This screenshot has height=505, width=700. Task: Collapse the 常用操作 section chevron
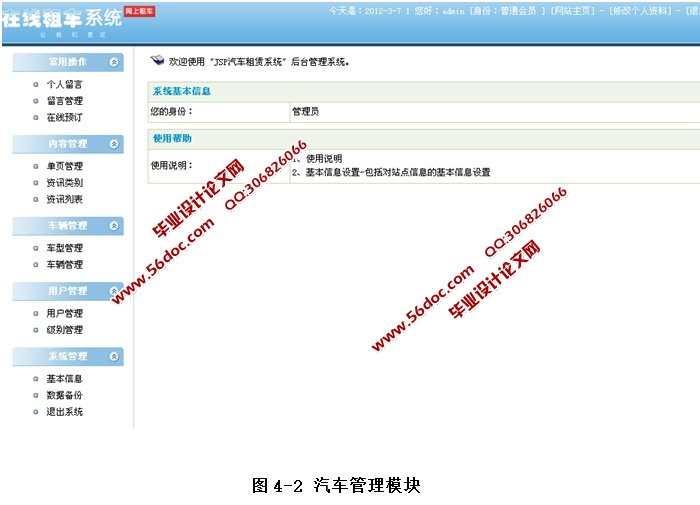click(x=114, y=62)
